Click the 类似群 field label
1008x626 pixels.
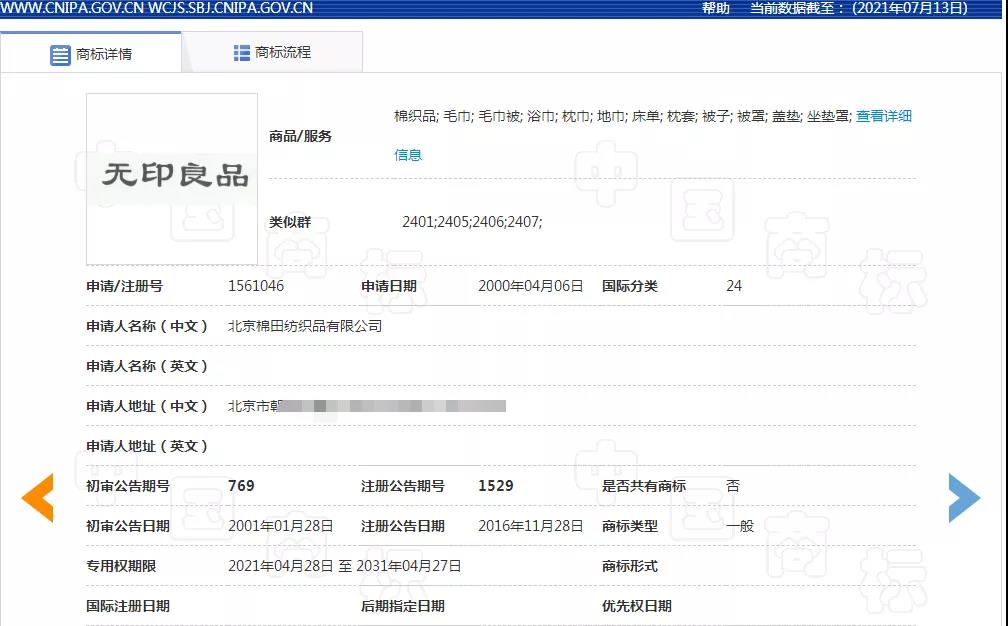click(290, 222)
